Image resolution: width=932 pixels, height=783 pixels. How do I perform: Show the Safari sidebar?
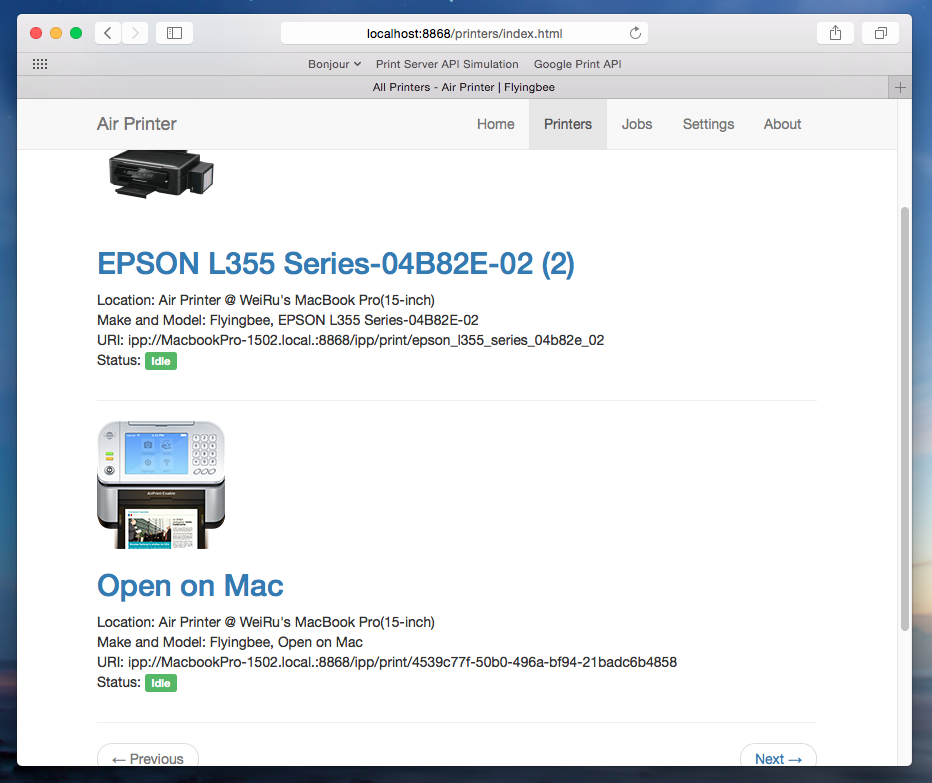click(174, 33)
